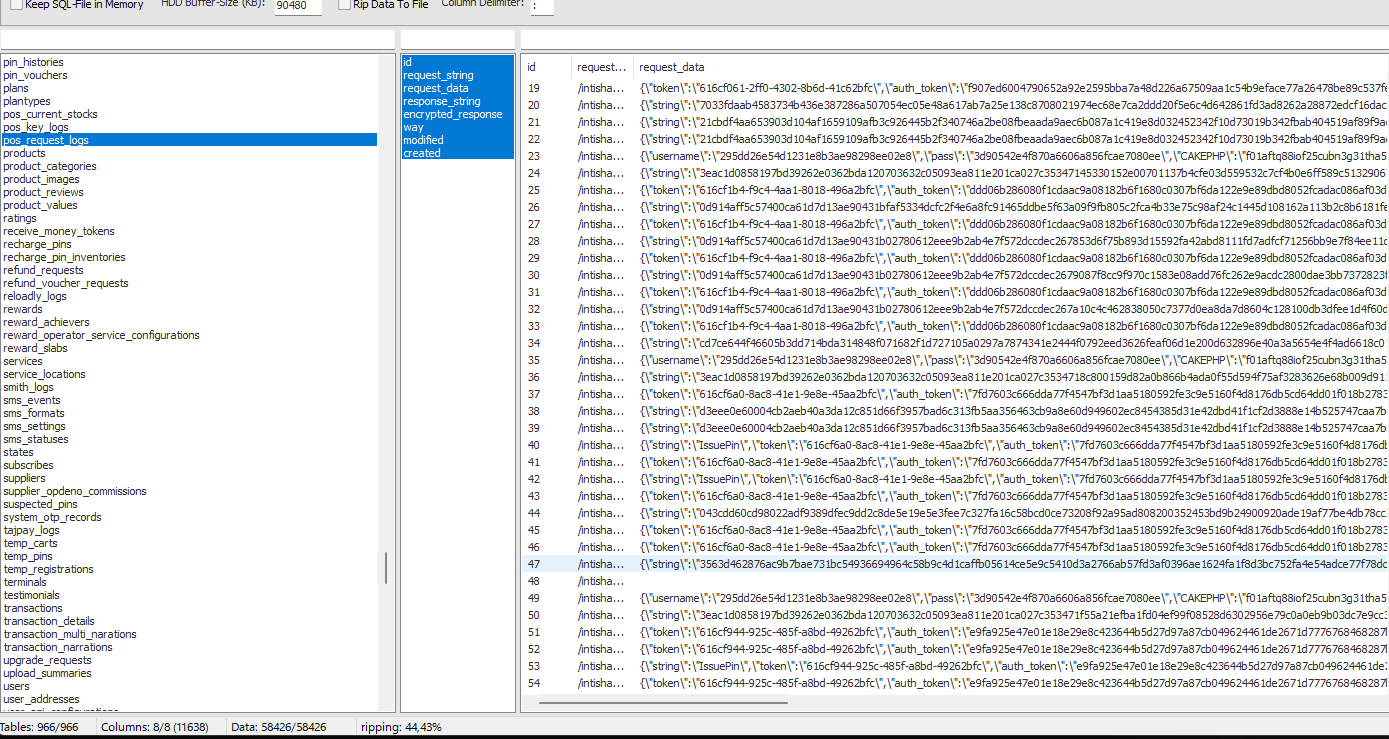Click the truncated request… column header
Viewport: 1389px width, 739px height.
(x=602, y=67)
